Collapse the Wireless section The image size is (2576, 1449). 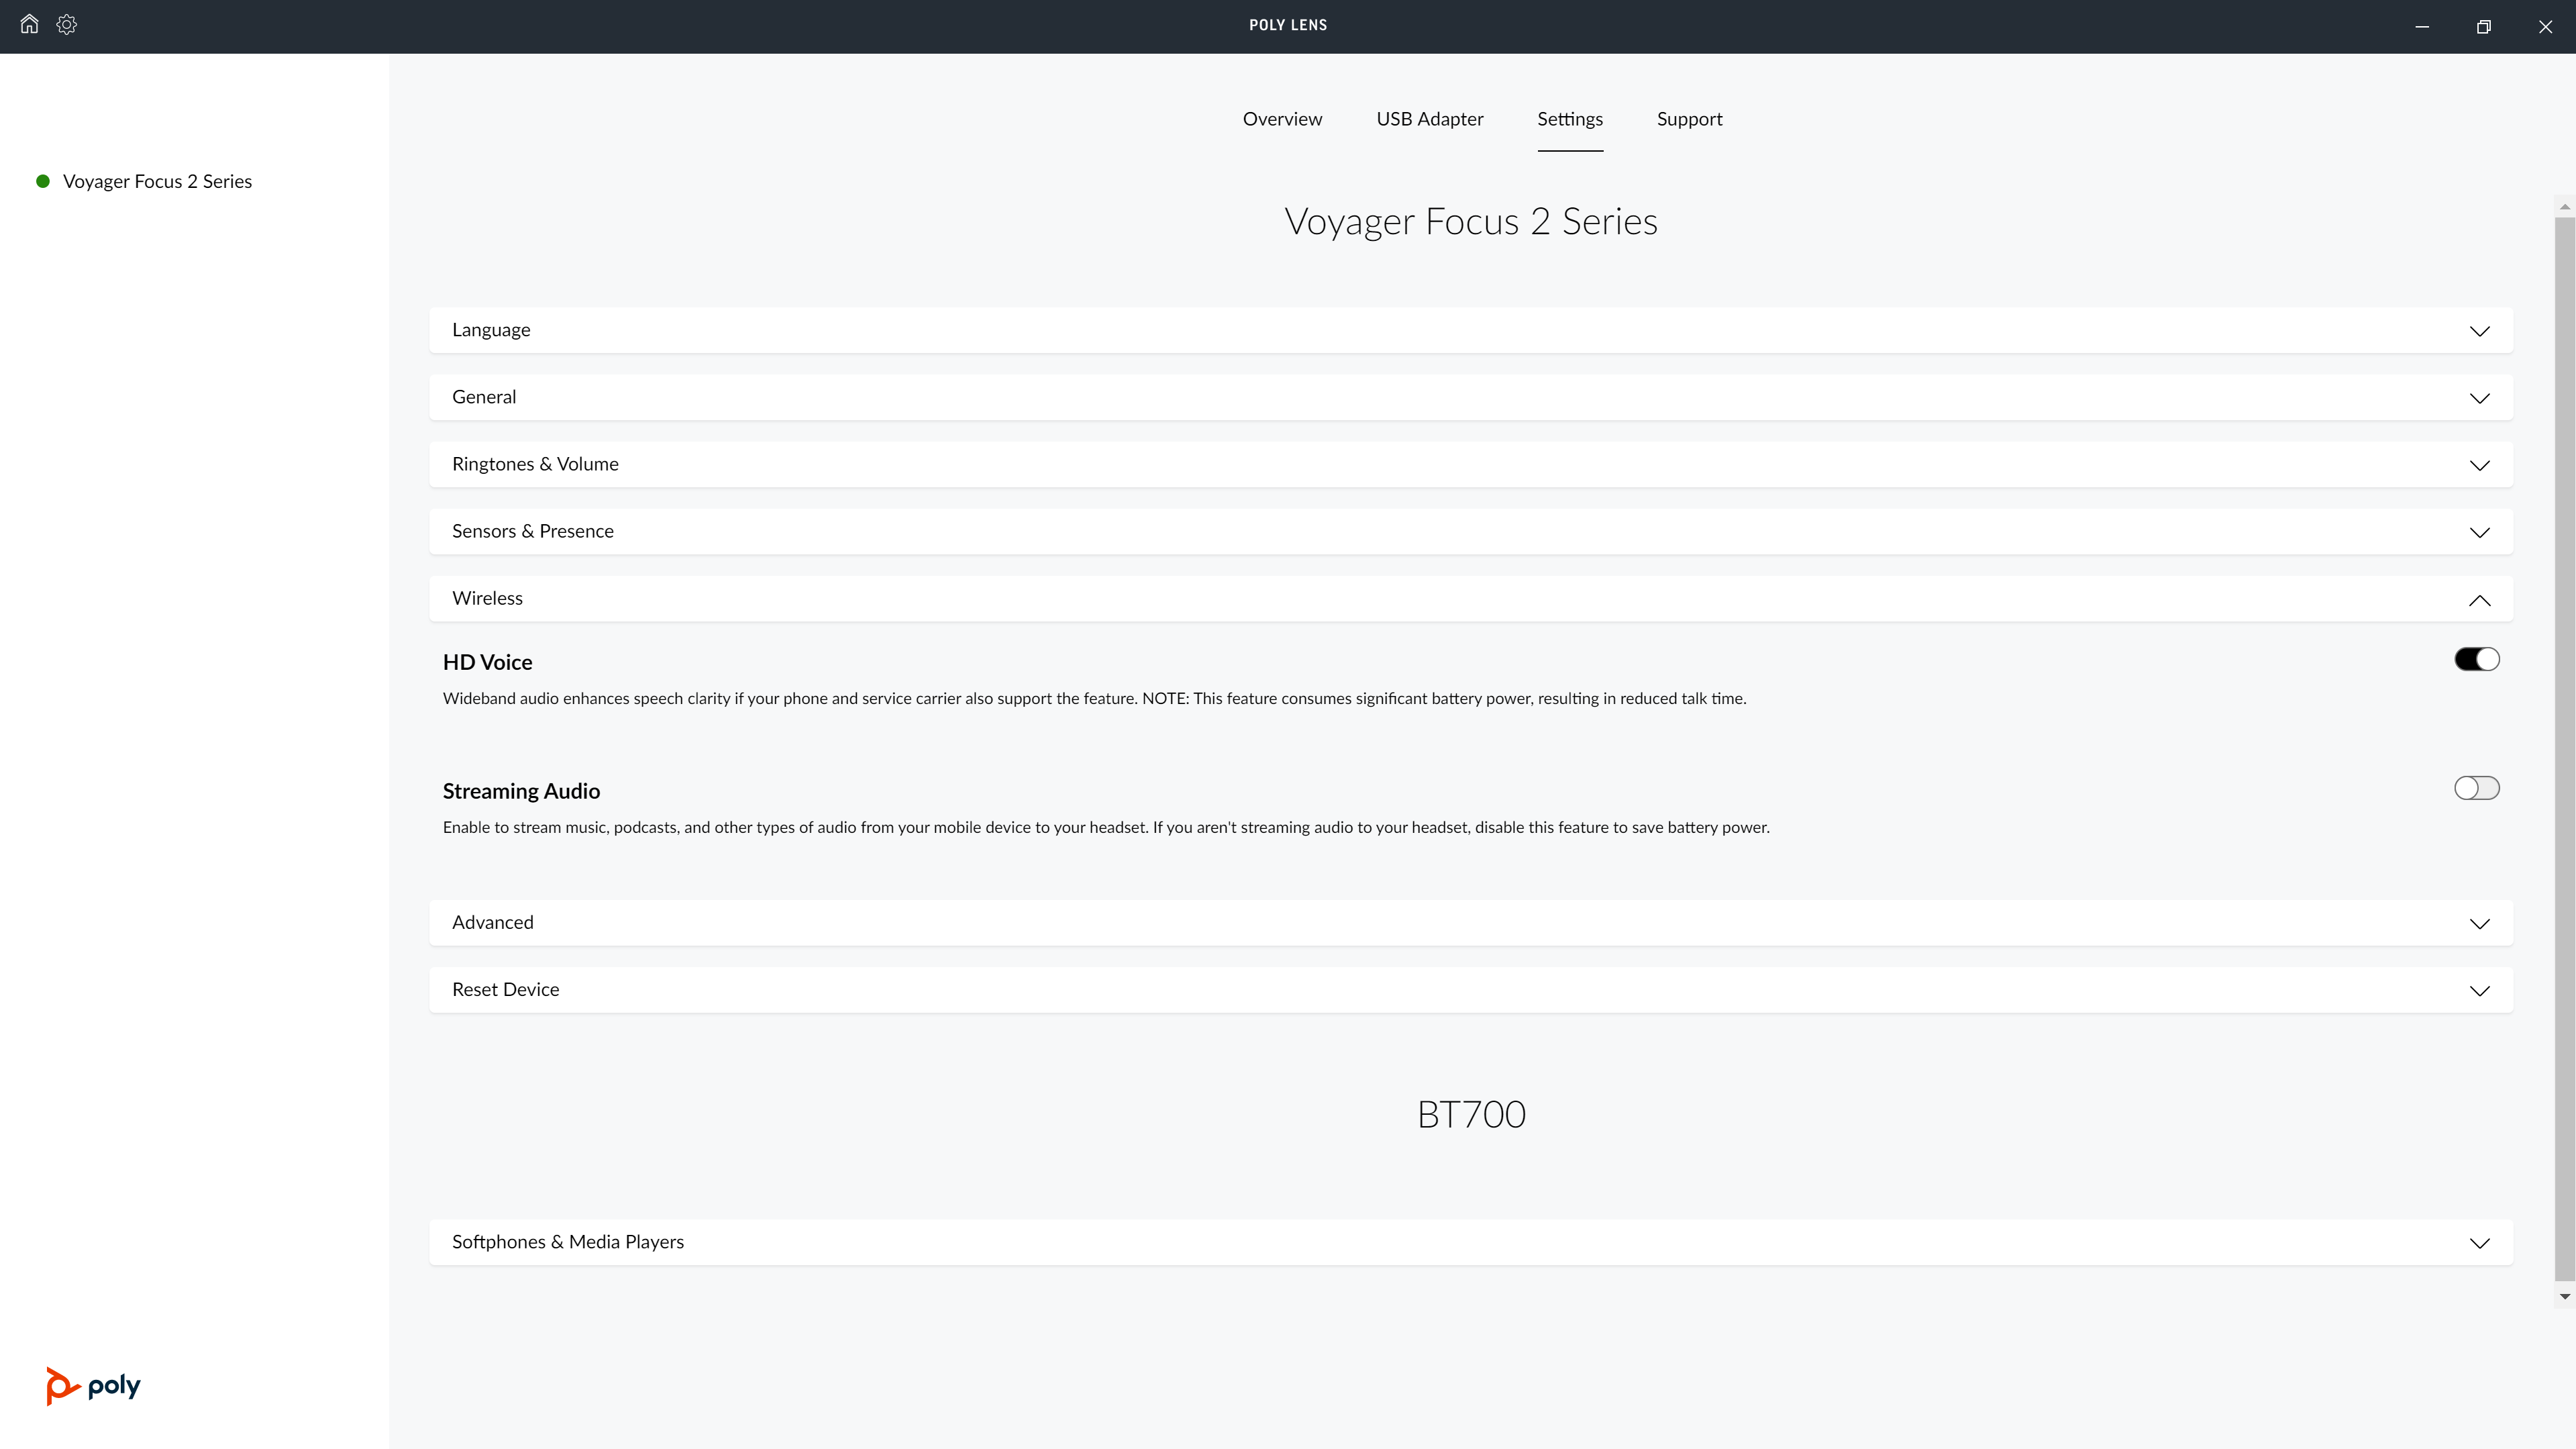[x=2479, y=600]
